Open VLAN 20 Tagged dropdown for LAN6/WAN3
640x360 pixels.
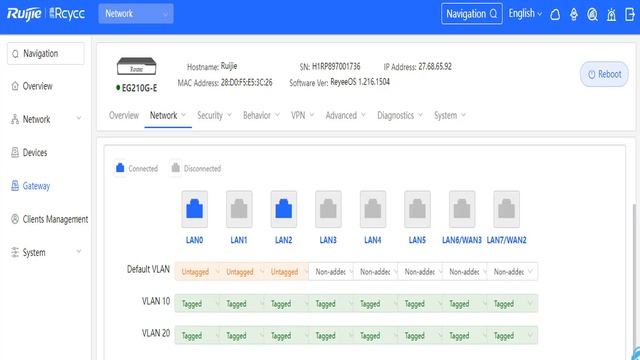[465, 335]
